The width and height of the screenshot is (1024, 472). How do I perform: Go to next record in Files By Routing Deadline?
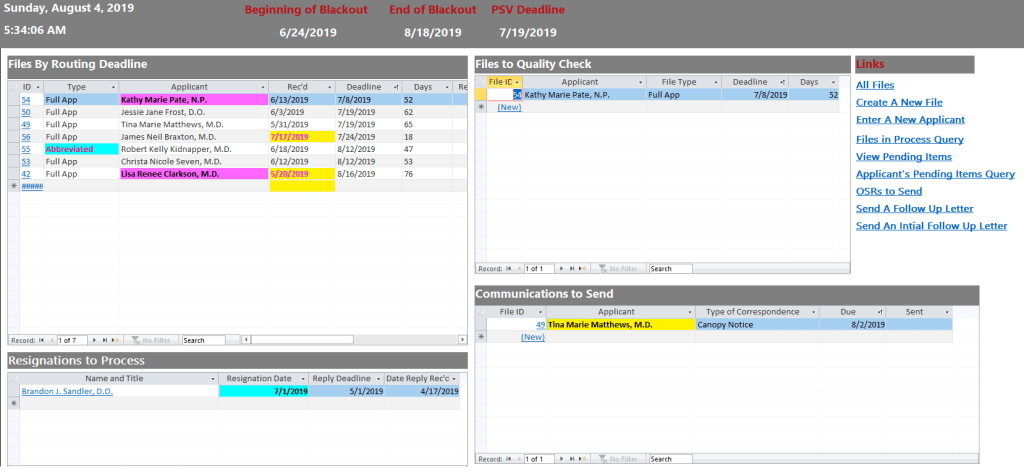[x=95, y=341]
